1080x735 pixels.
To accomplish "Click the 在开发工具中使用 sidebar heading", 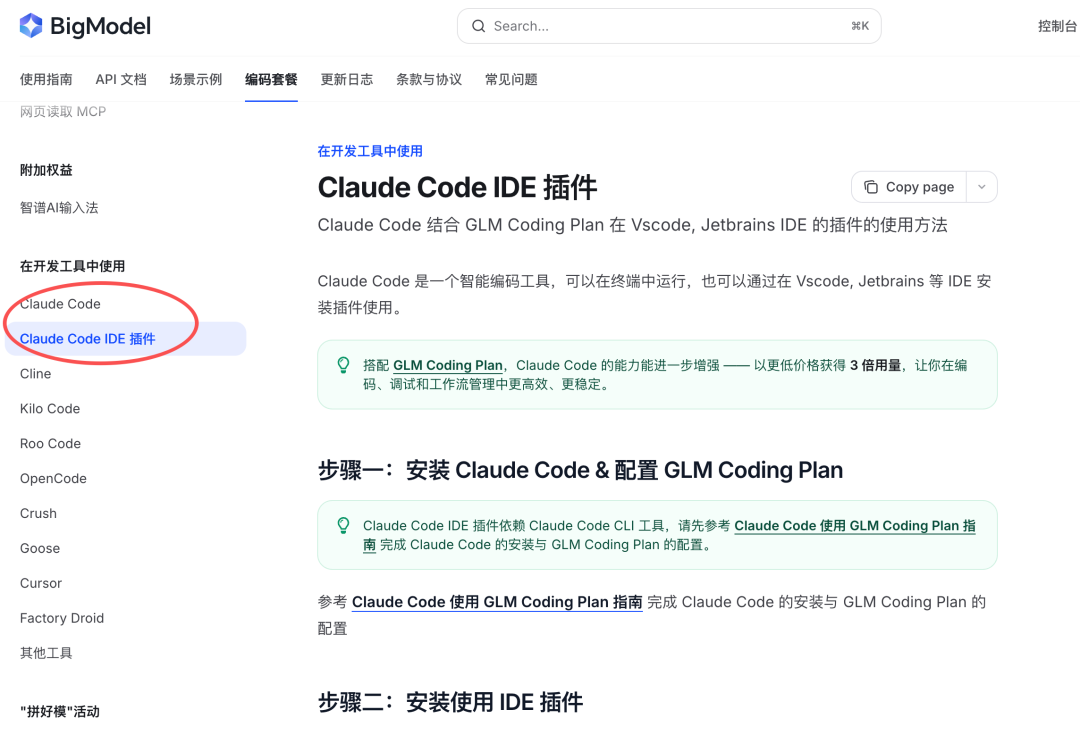I will click(72, 266).
